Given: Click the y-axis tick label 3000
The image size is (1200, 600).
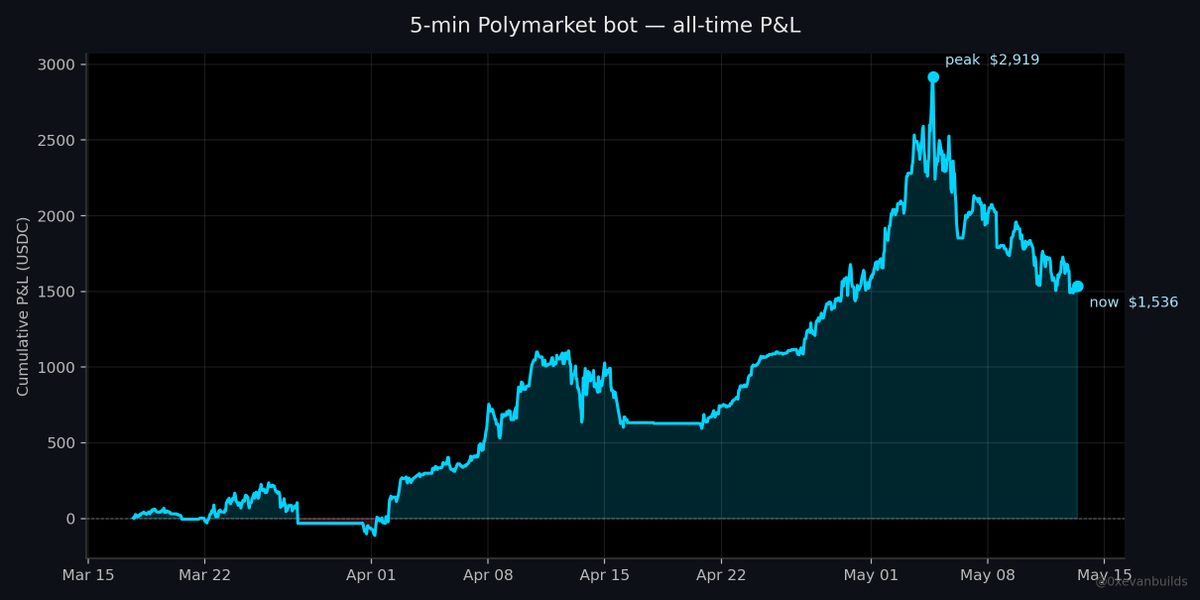Looking at the screenshot, I should (58, 65).
